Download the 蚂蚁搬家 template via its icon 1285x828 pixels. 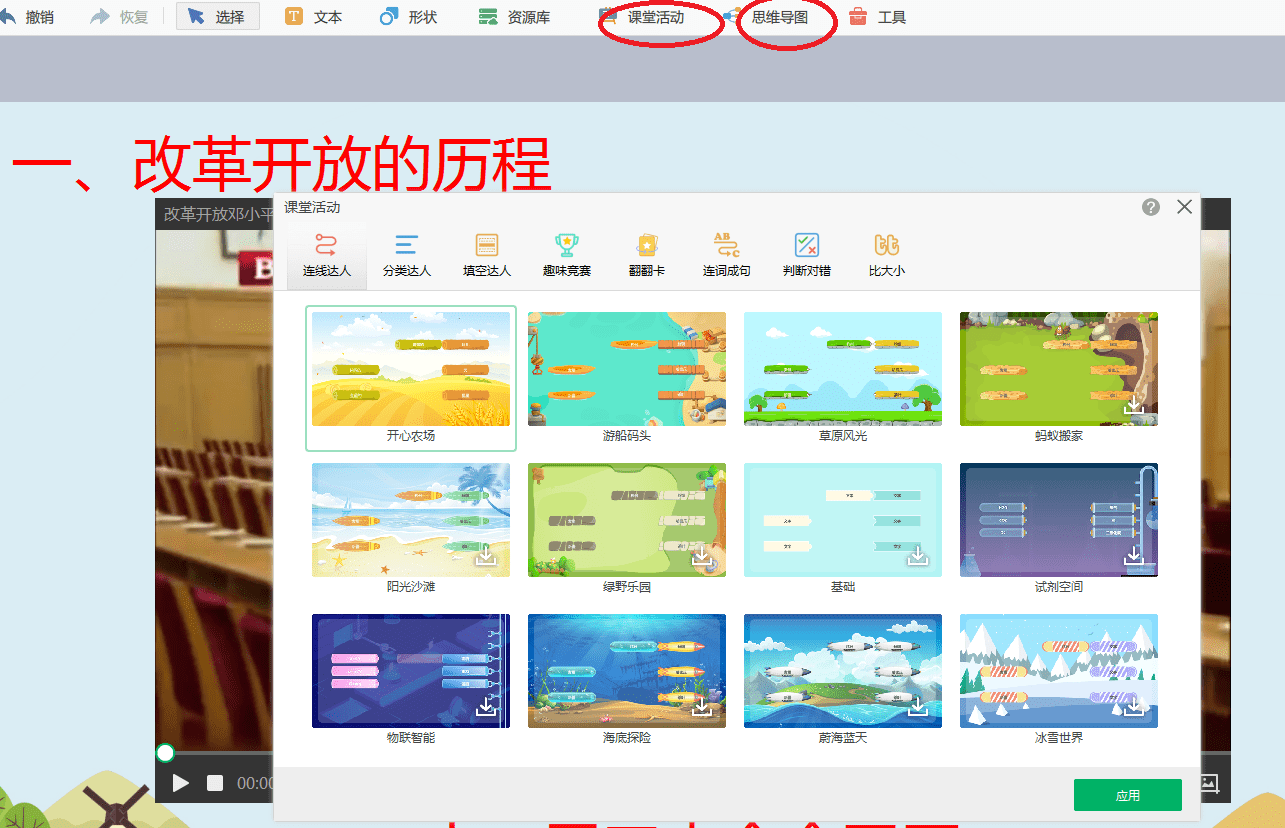(1134, 405)
